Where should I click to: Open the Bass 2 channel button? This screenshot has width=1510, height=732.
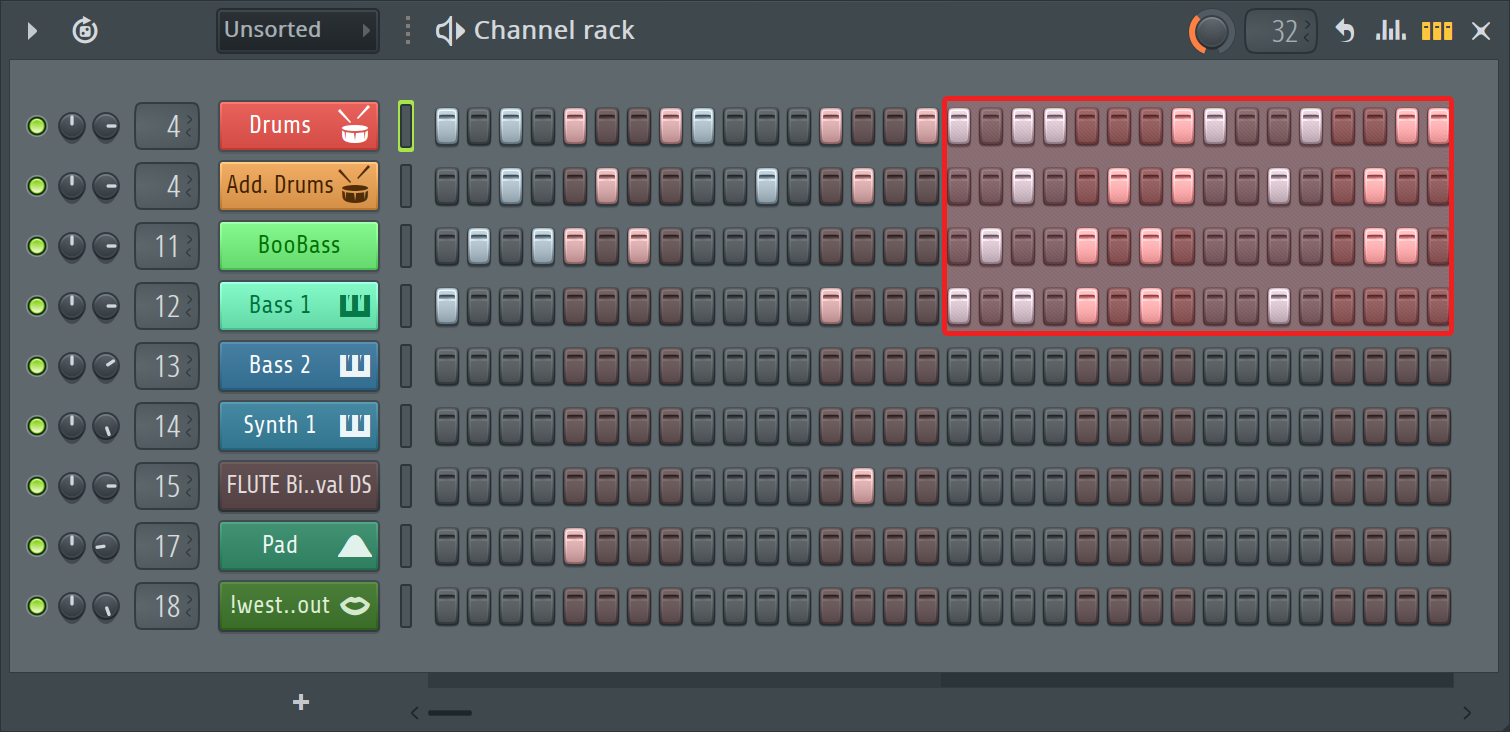click(299, 366)
